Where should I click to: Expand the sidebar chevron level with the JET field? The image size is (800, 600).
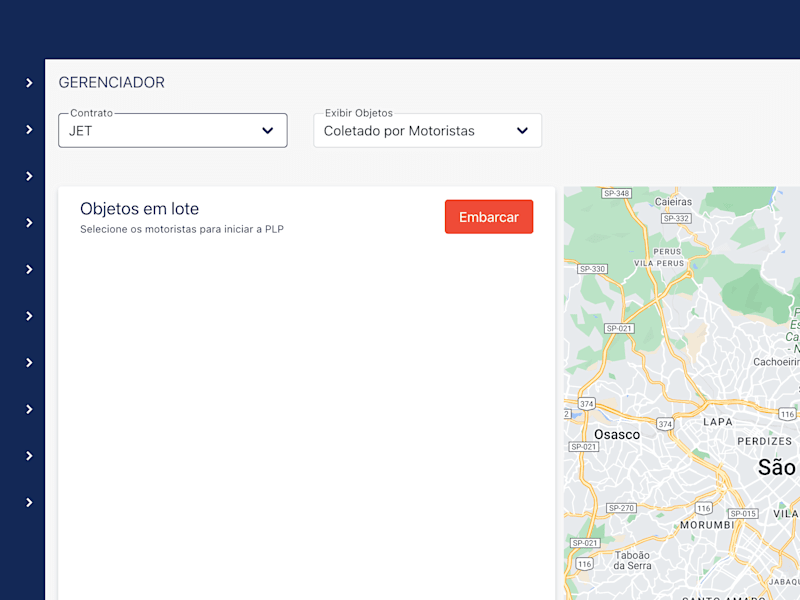pos(29,130)
